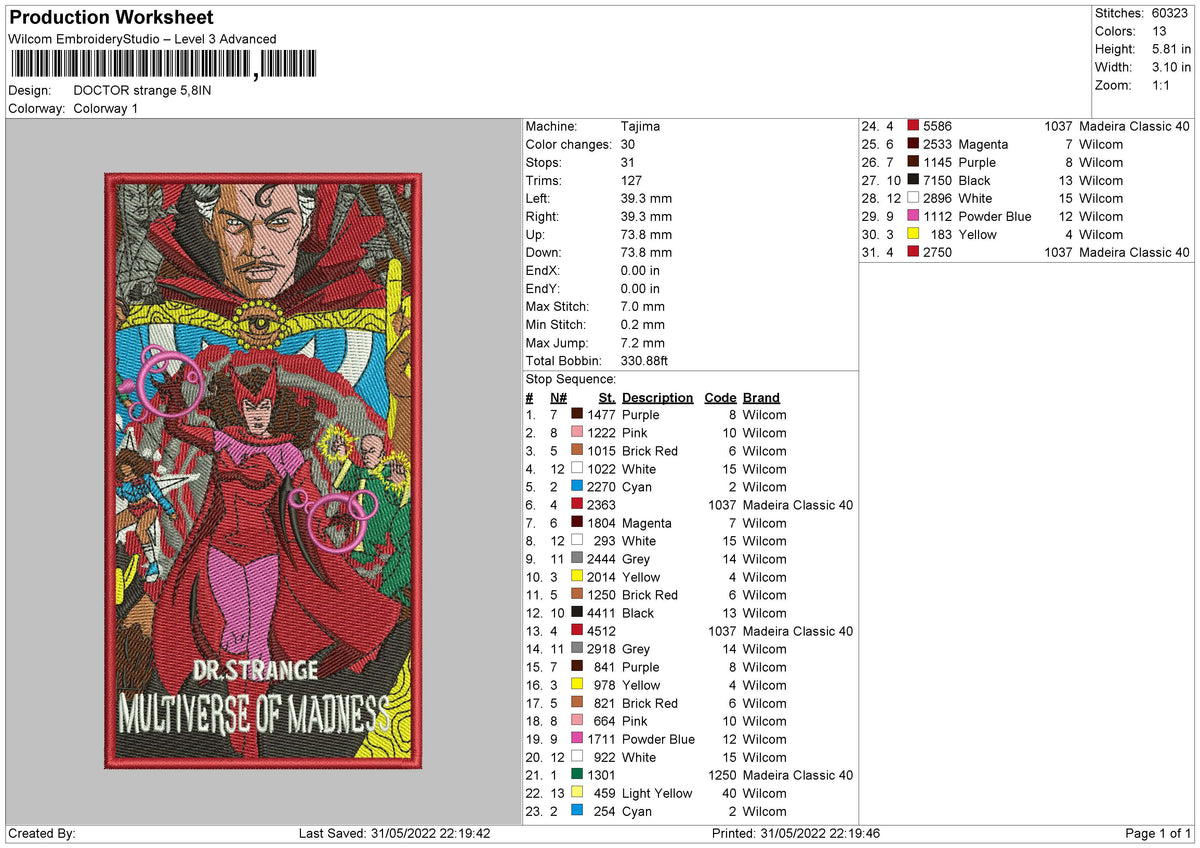The width and height of the screenshot is (1200, 848).
Task: Click the 'Colorway 1' value
Action: point(106,108)
